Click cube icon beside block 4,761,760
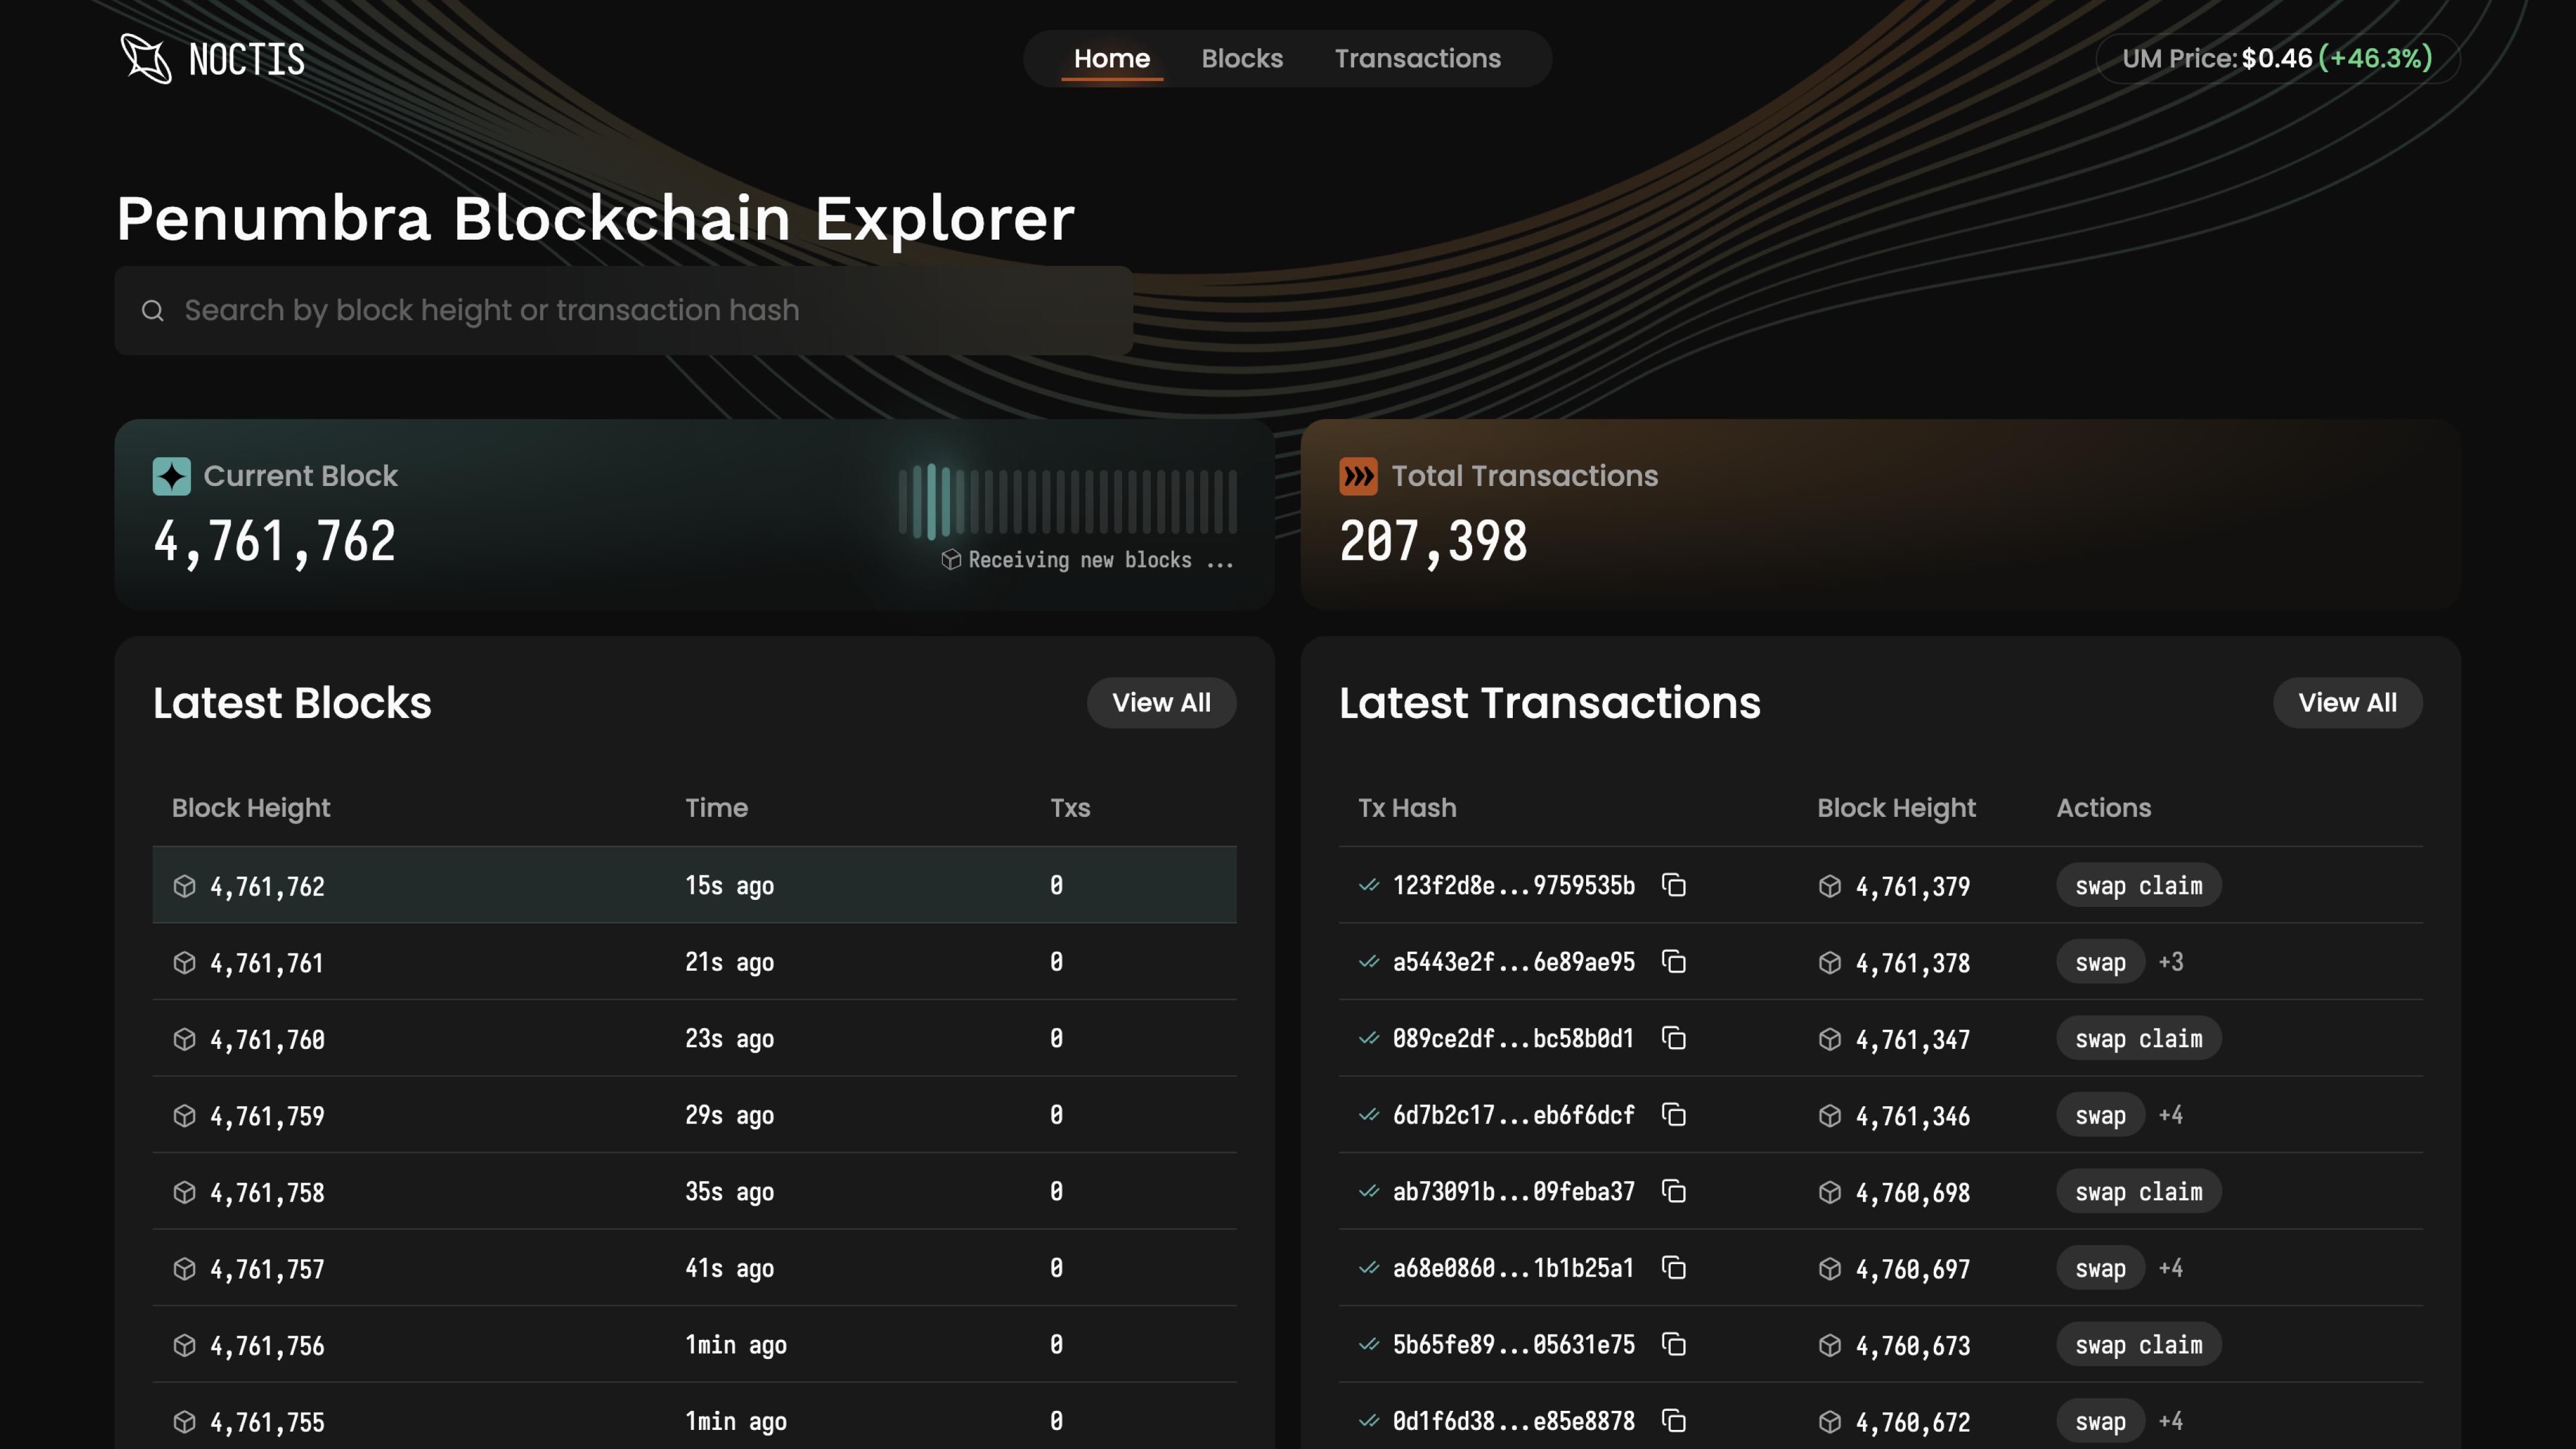The width and height of the screenshot is (2576, 1449). [x=184, y=1039]
